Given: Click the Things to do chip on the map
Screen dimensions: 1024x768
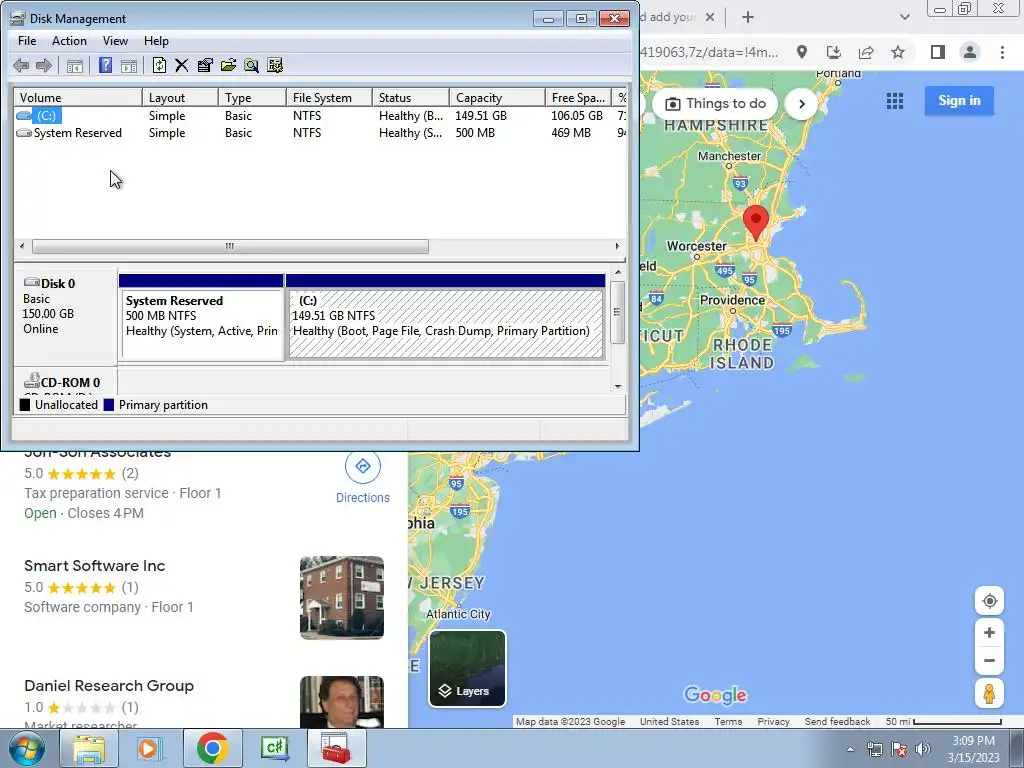Looking at the screenshot, I should [x=715, y=103].
